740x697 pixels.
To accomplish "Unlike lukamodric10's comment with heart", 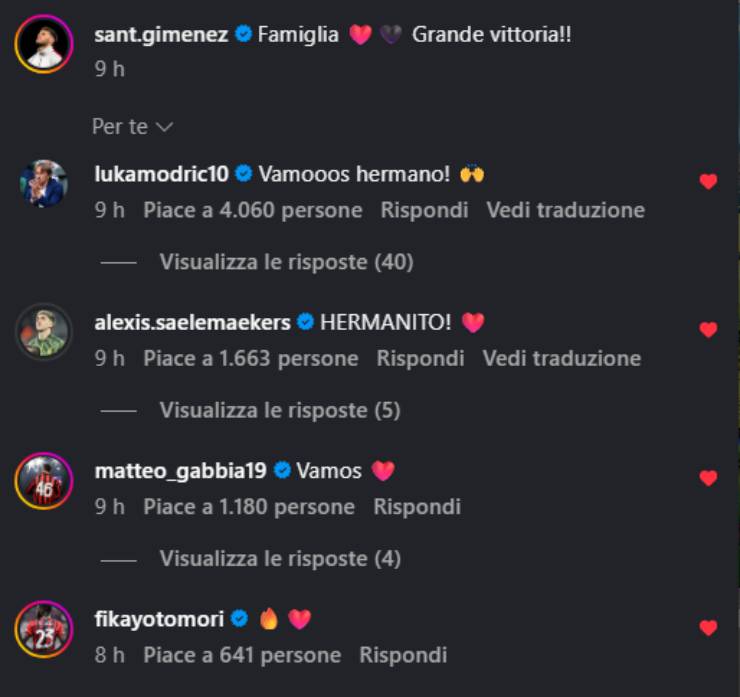I will coord(708,181).
